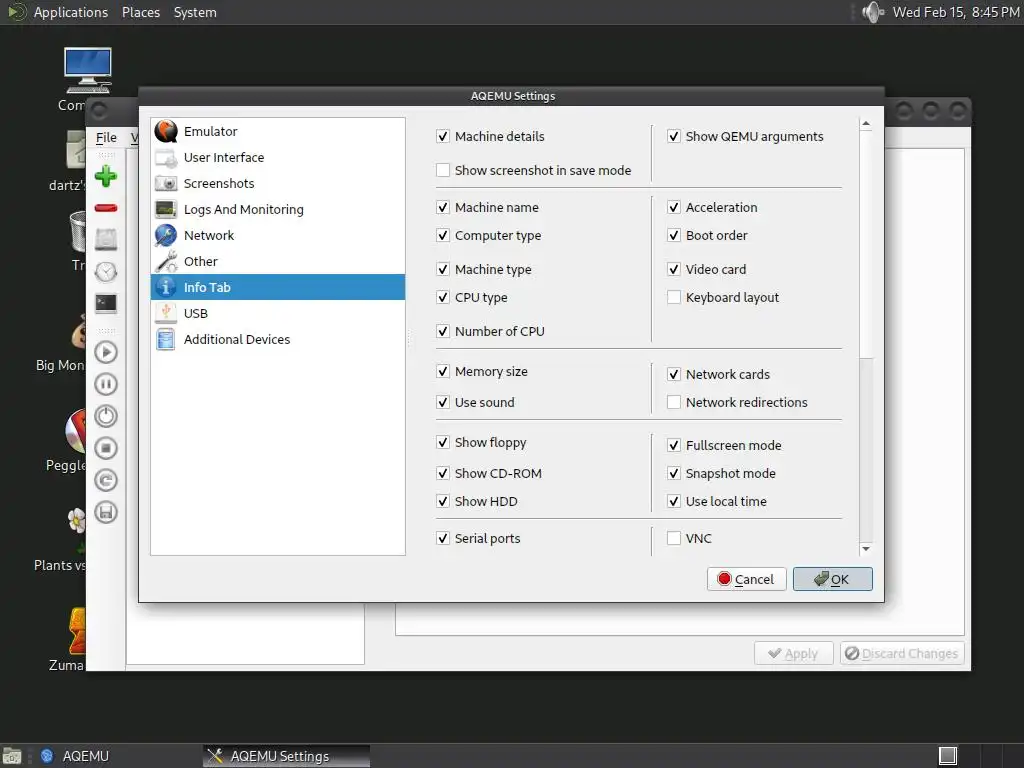The height and width of the screenshot is (768, 1024).
Task: Toggle the Video card checkbox
Action: click(674, 270)
